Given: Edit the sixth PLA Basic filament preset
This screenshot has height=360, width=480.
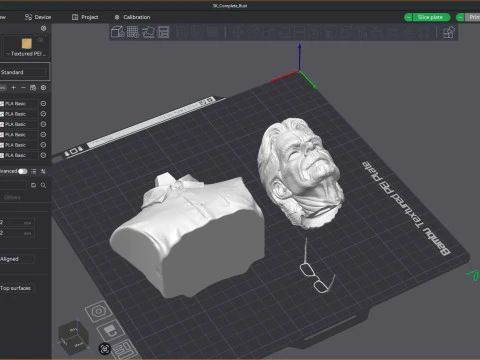Looking at the screenshot, I should pos(43,155).
